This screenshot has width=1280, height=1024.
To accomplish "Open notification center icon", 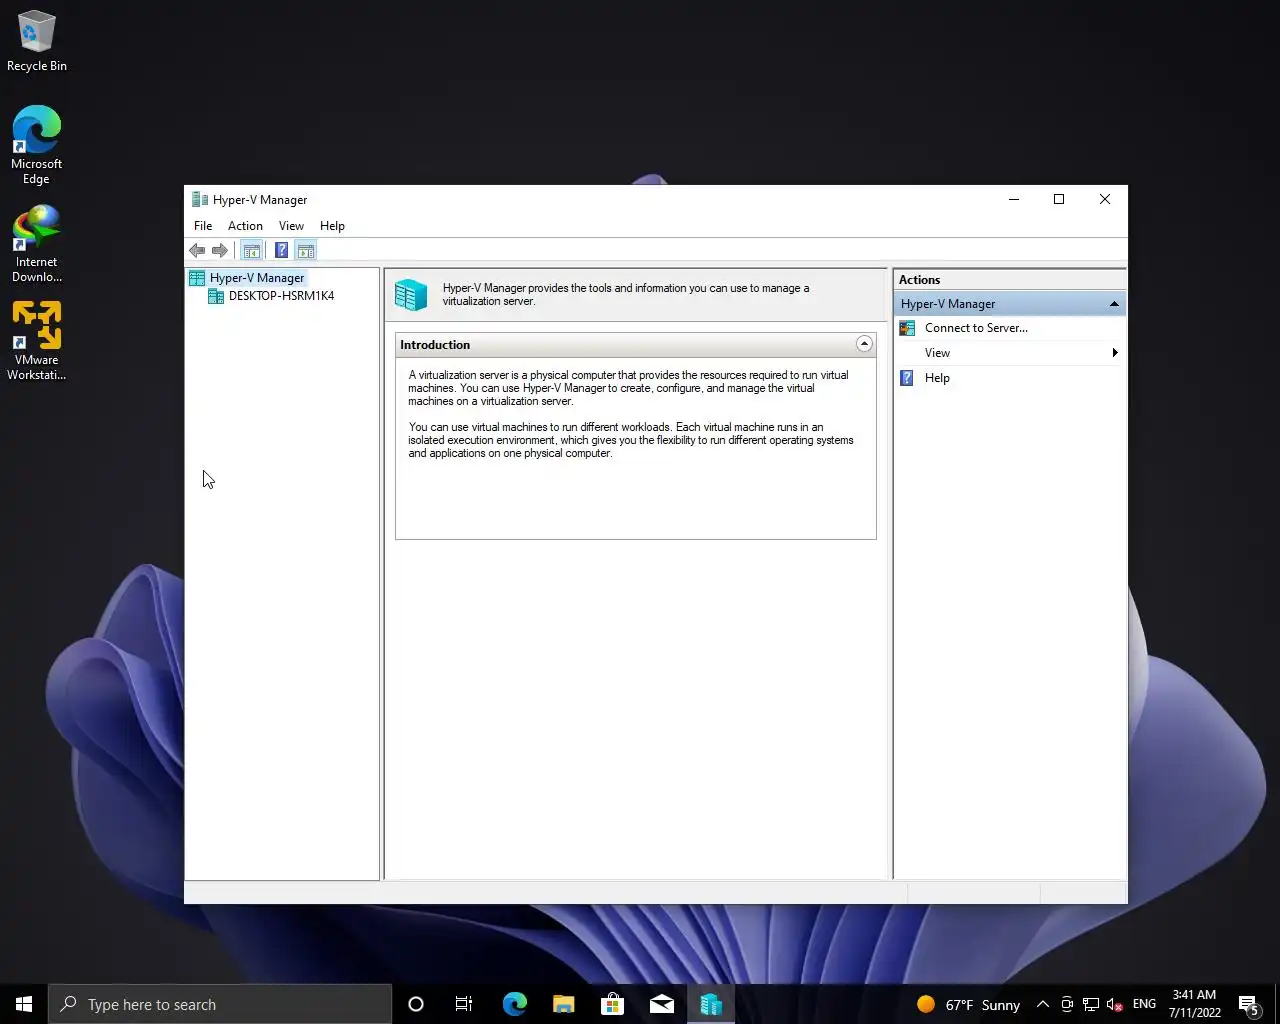I will [1249, 1004].
